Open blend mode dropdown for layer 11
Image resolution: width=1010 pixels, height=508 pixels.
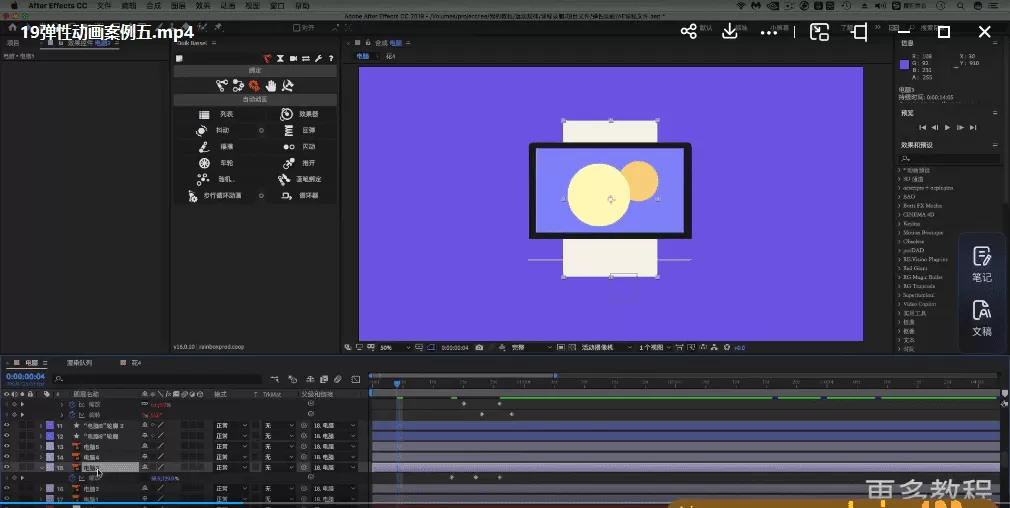pyautogui.click(x=228, y=425)
